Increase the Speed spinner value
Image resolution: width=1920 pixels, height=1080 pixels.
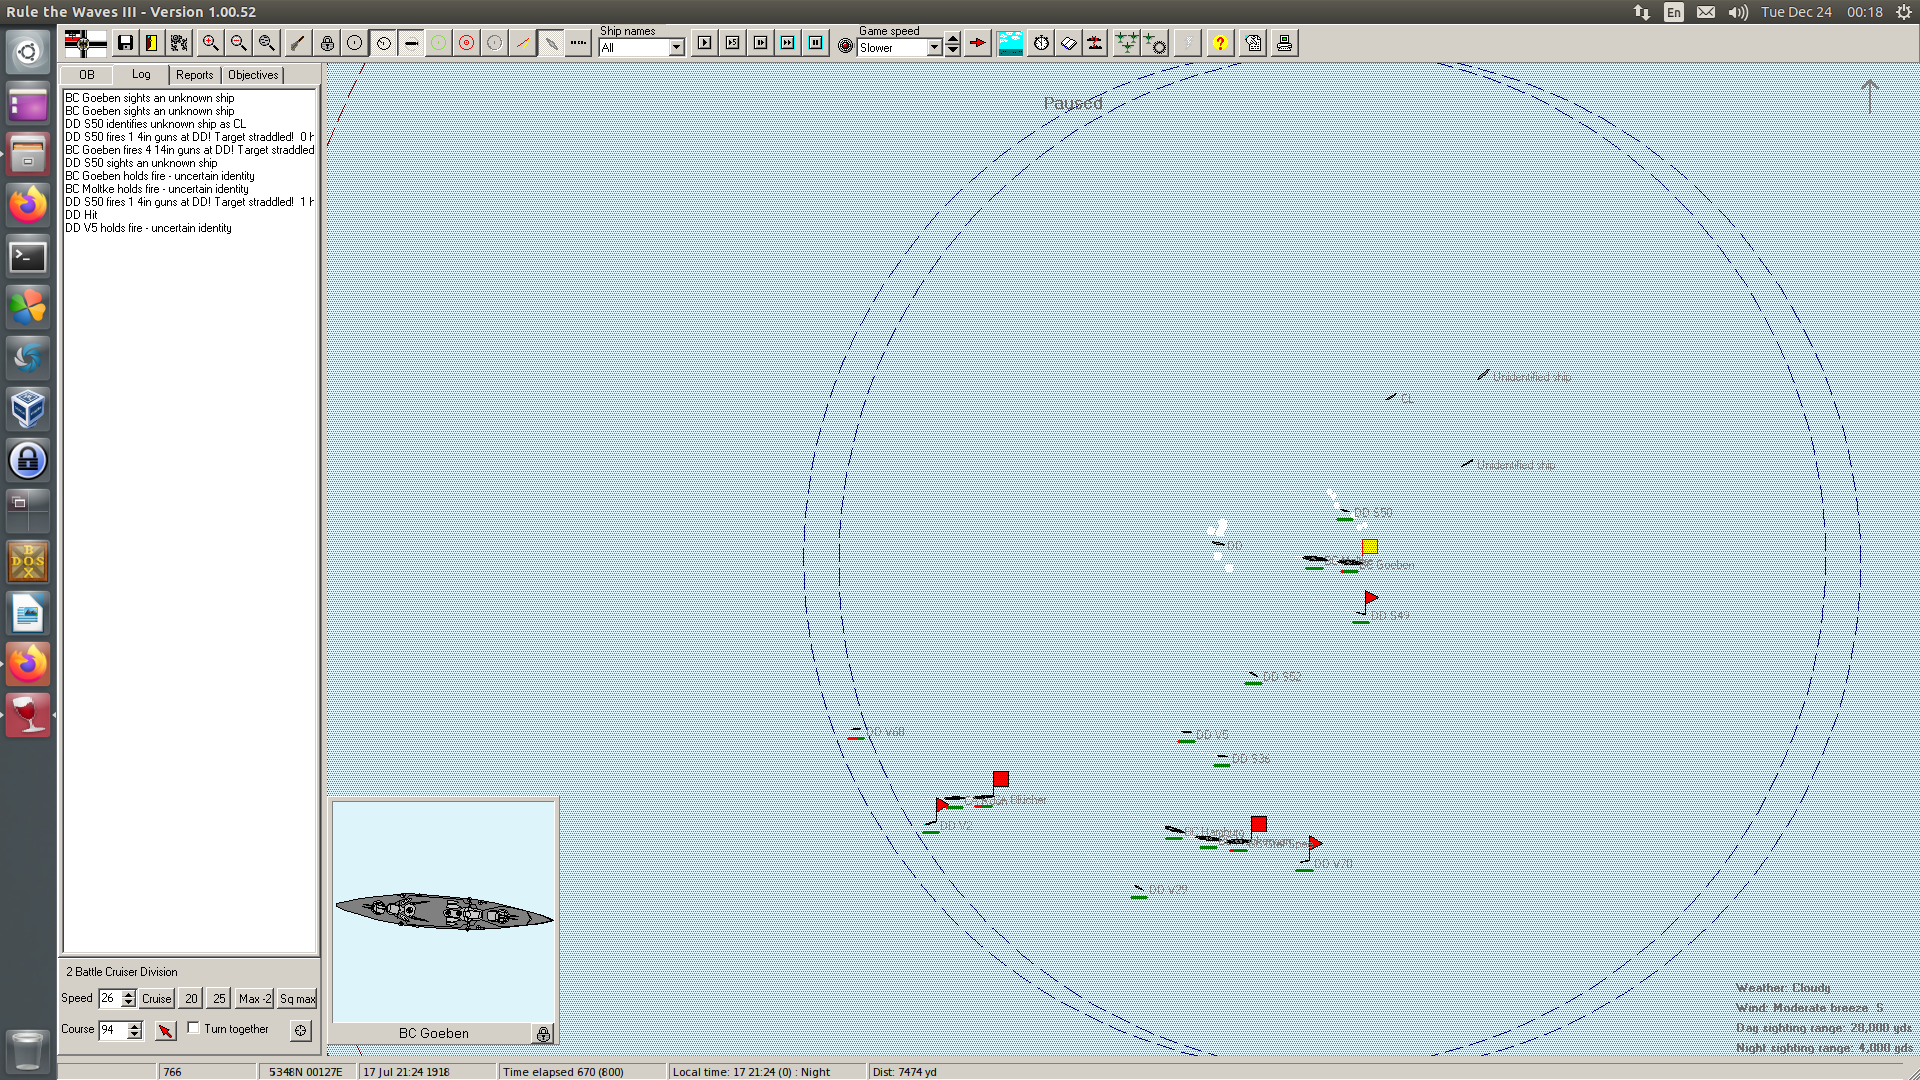tap(128, 994)
